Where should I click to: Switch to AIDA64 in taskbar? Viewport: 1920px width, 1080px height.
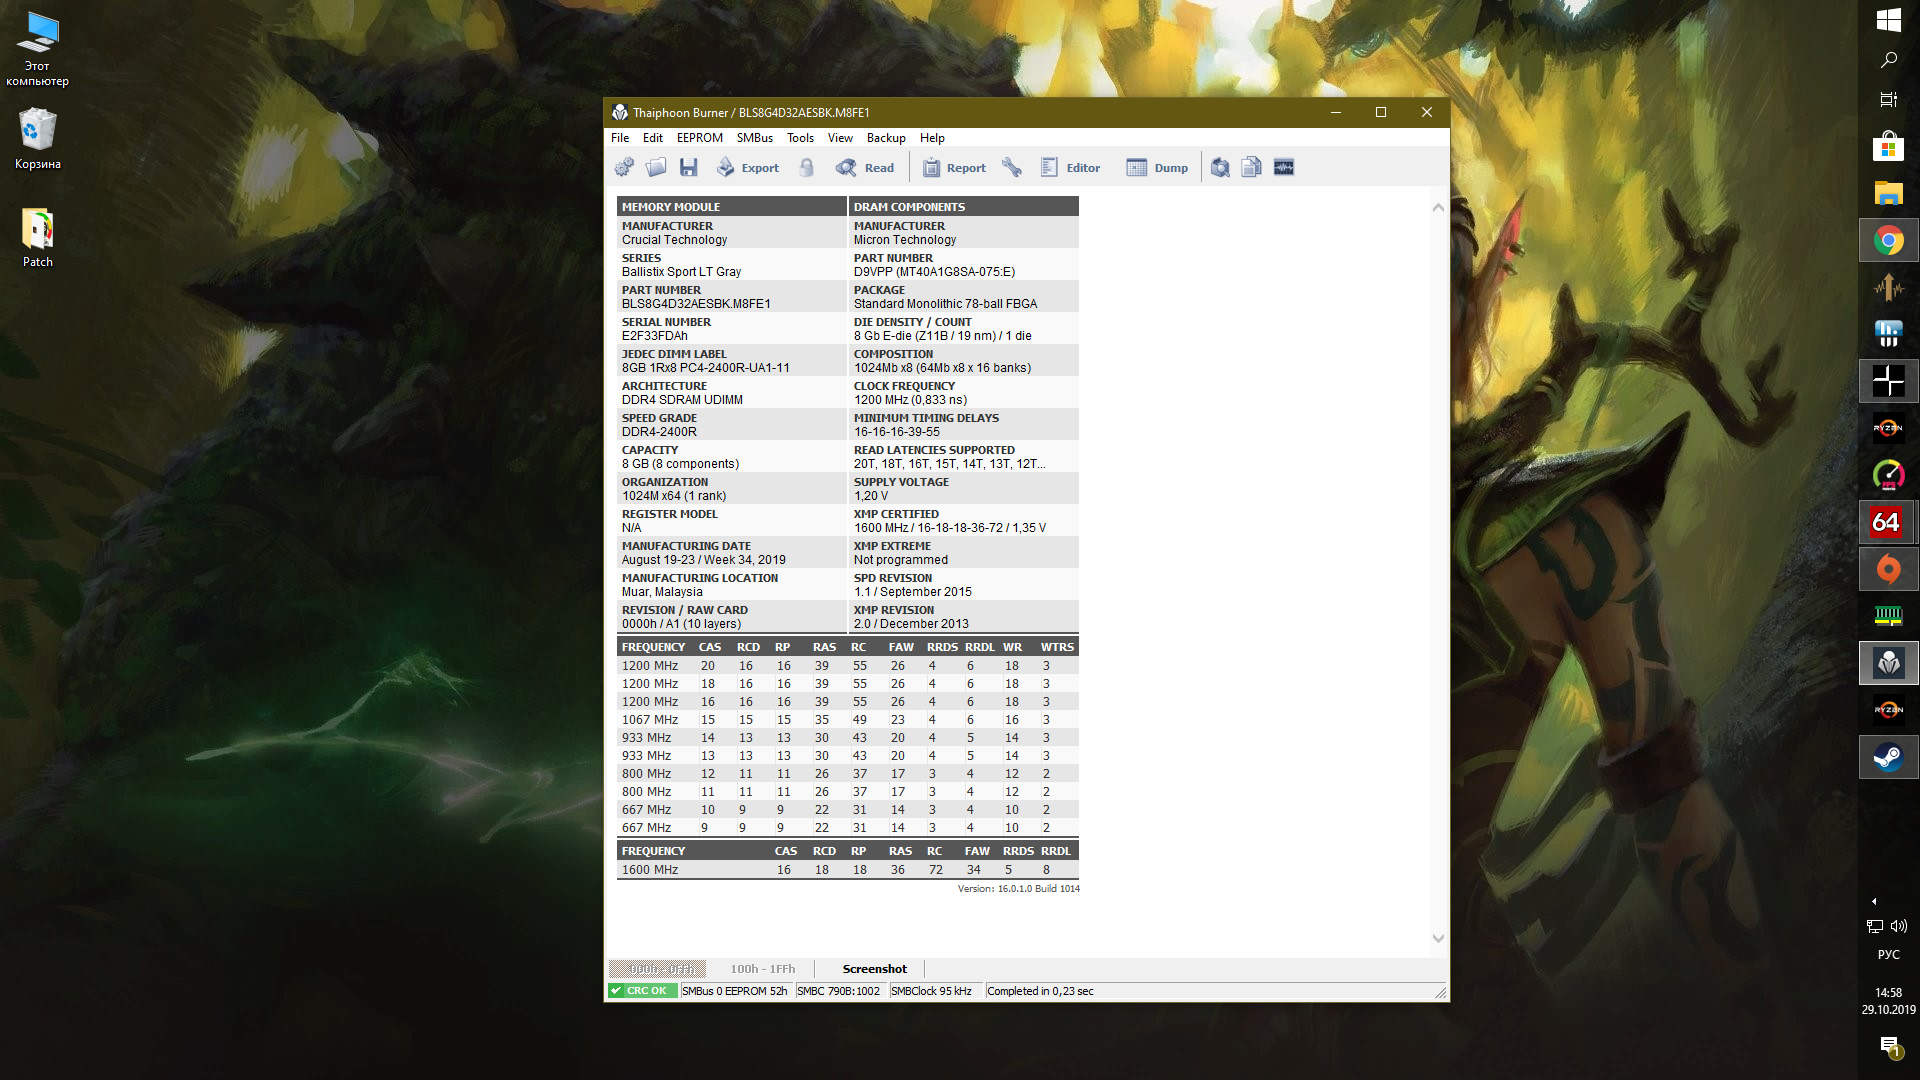1889,522
